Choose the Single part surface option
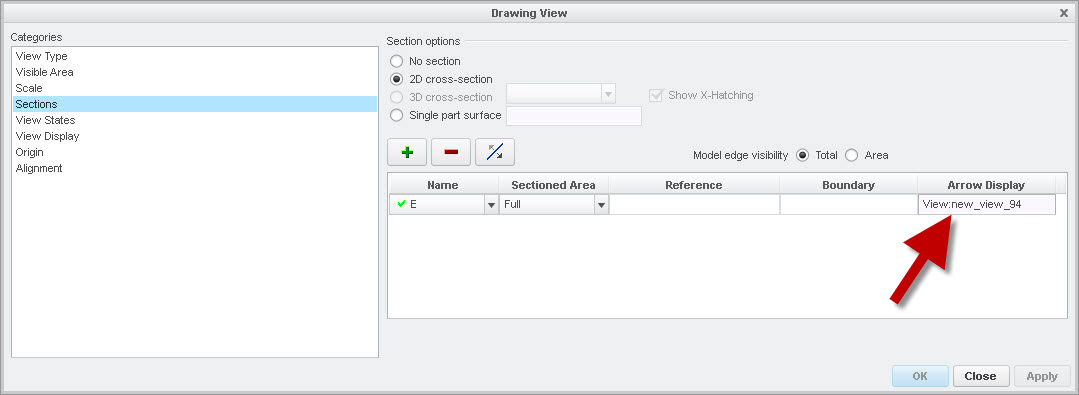1079x395 pixels. 396,115
